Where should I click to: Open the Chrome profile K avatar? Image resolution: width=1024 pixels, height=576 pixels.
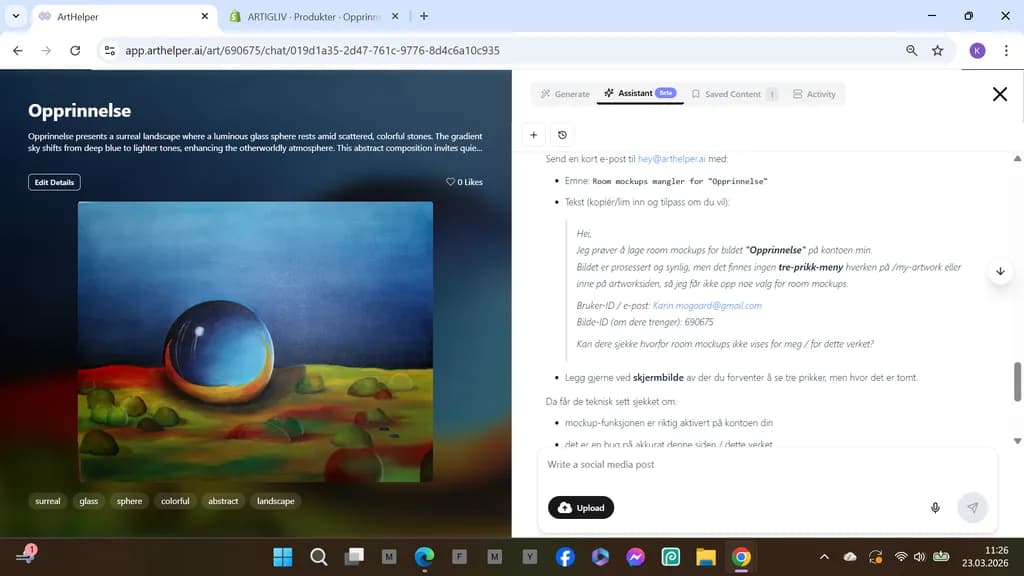click(977, 50)
